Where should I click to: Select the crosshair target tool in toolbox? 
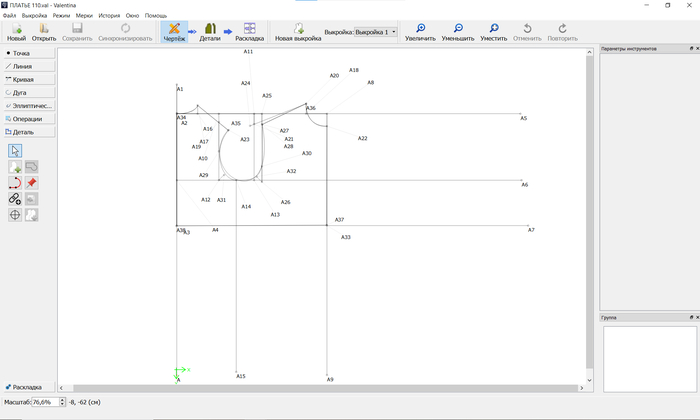point(15,214)
